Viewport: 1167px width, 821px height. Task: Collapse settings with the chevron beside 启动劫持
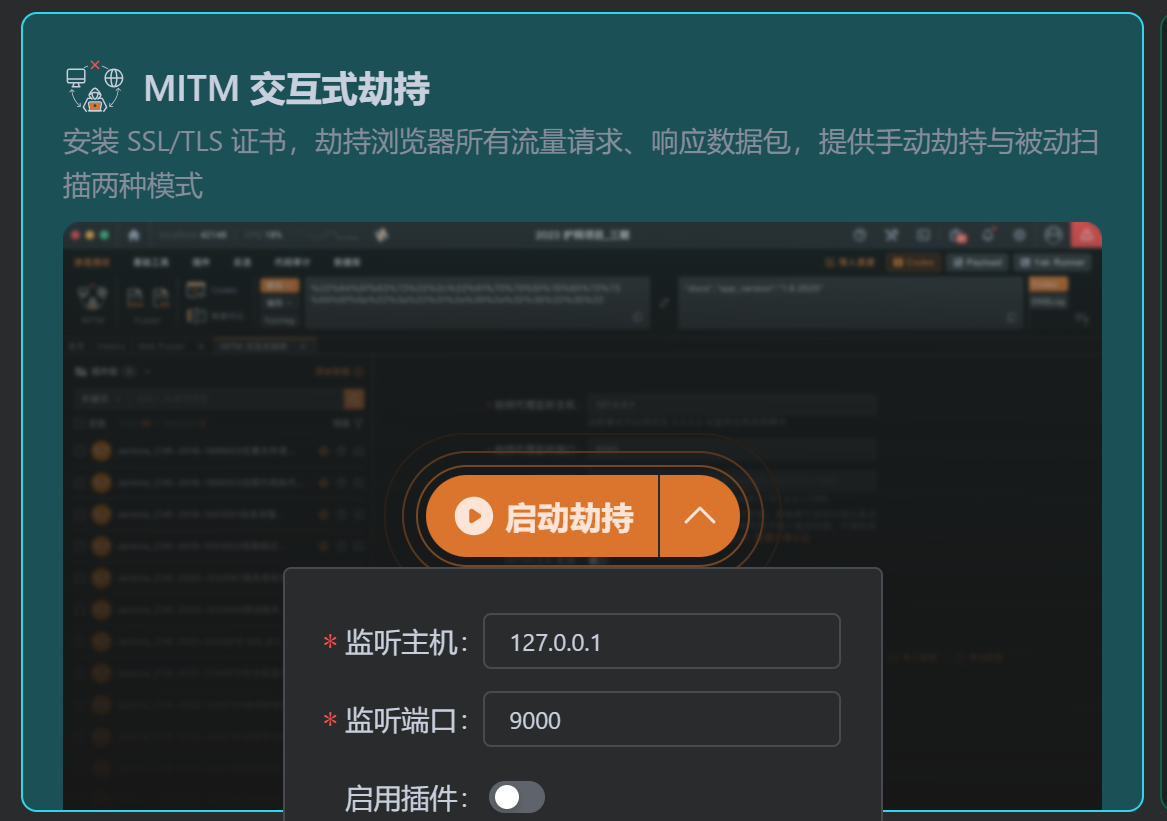click(x=699, y=516)
